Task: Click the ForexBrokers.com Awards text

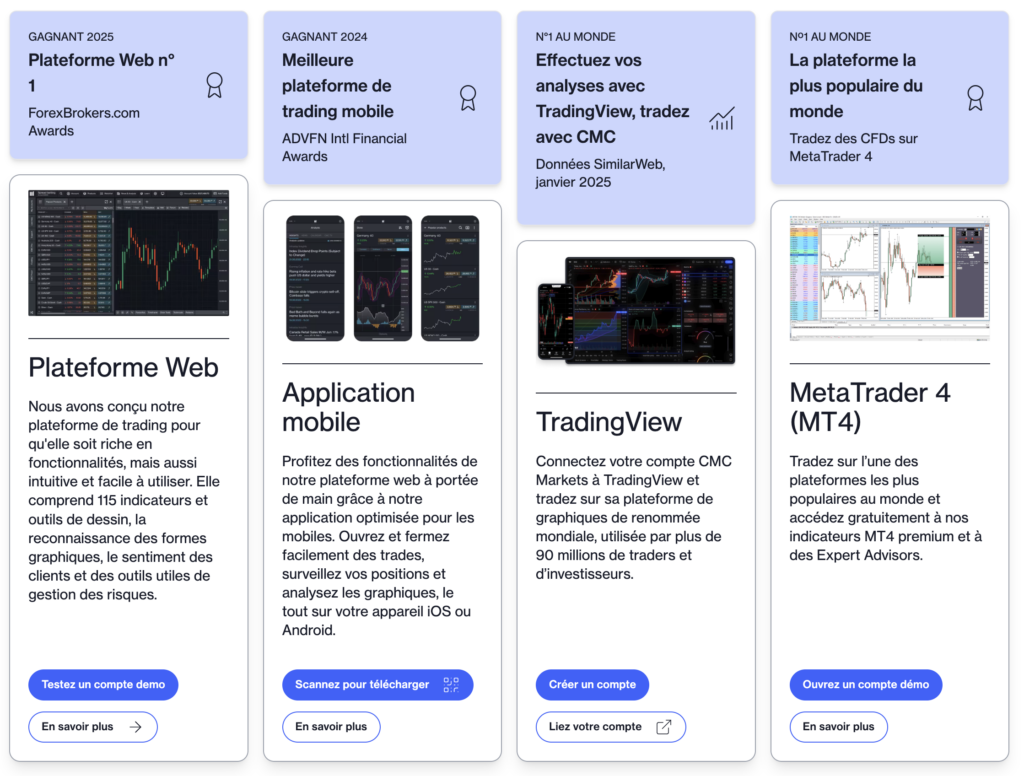Action: tap(84, 121)
